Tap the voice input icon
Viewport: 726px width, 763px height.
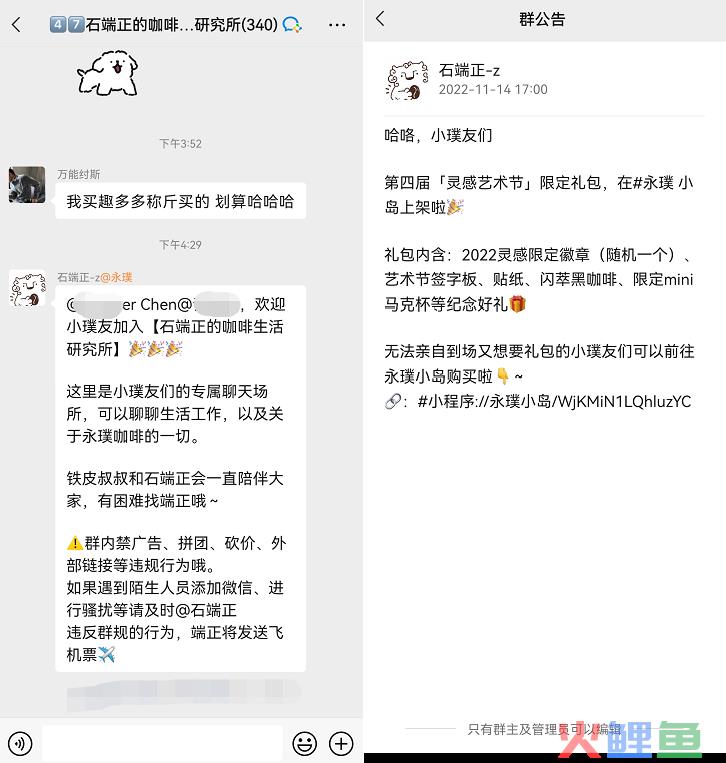point(20,743)
